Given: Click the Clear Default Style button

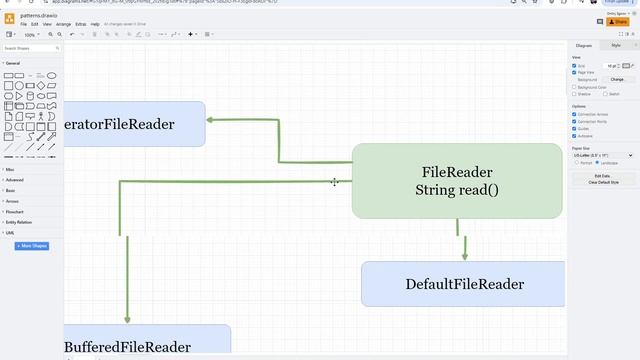Looking at the screenshot, I should tap(603, 182).
